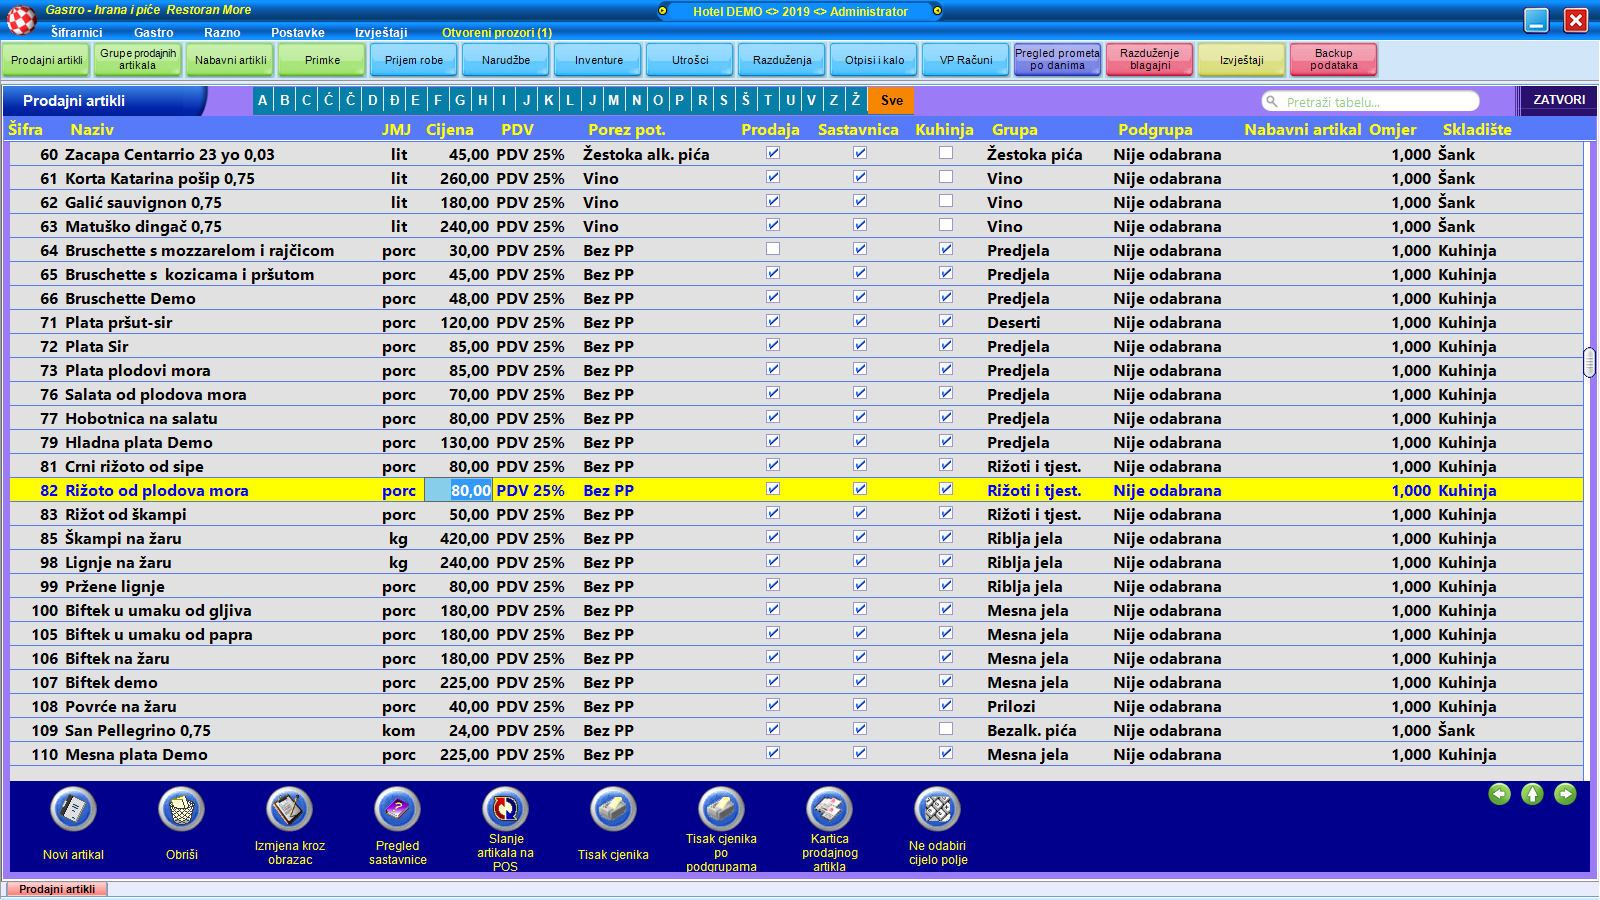Open Izmjena kroz obrazac icon
This screenshot has height=900, width=1600.
click(x=289, y=809)
